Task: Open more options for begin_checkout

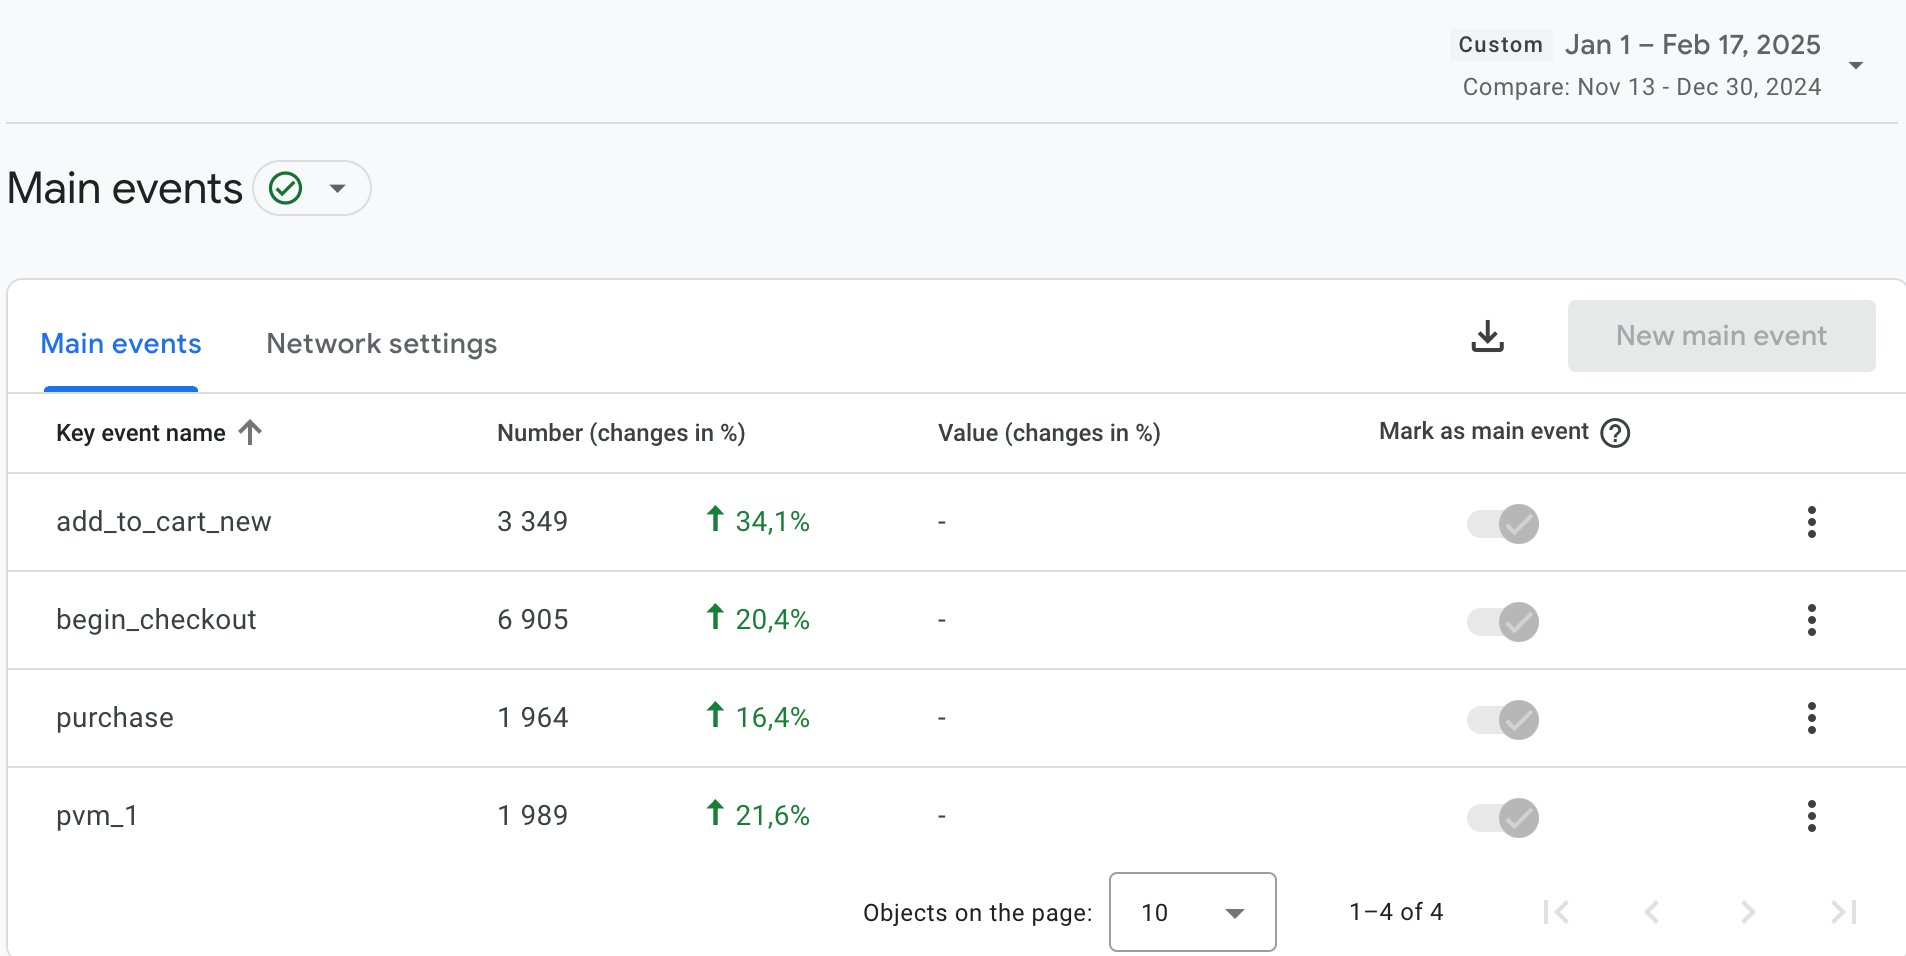Action: (1811, 620)
